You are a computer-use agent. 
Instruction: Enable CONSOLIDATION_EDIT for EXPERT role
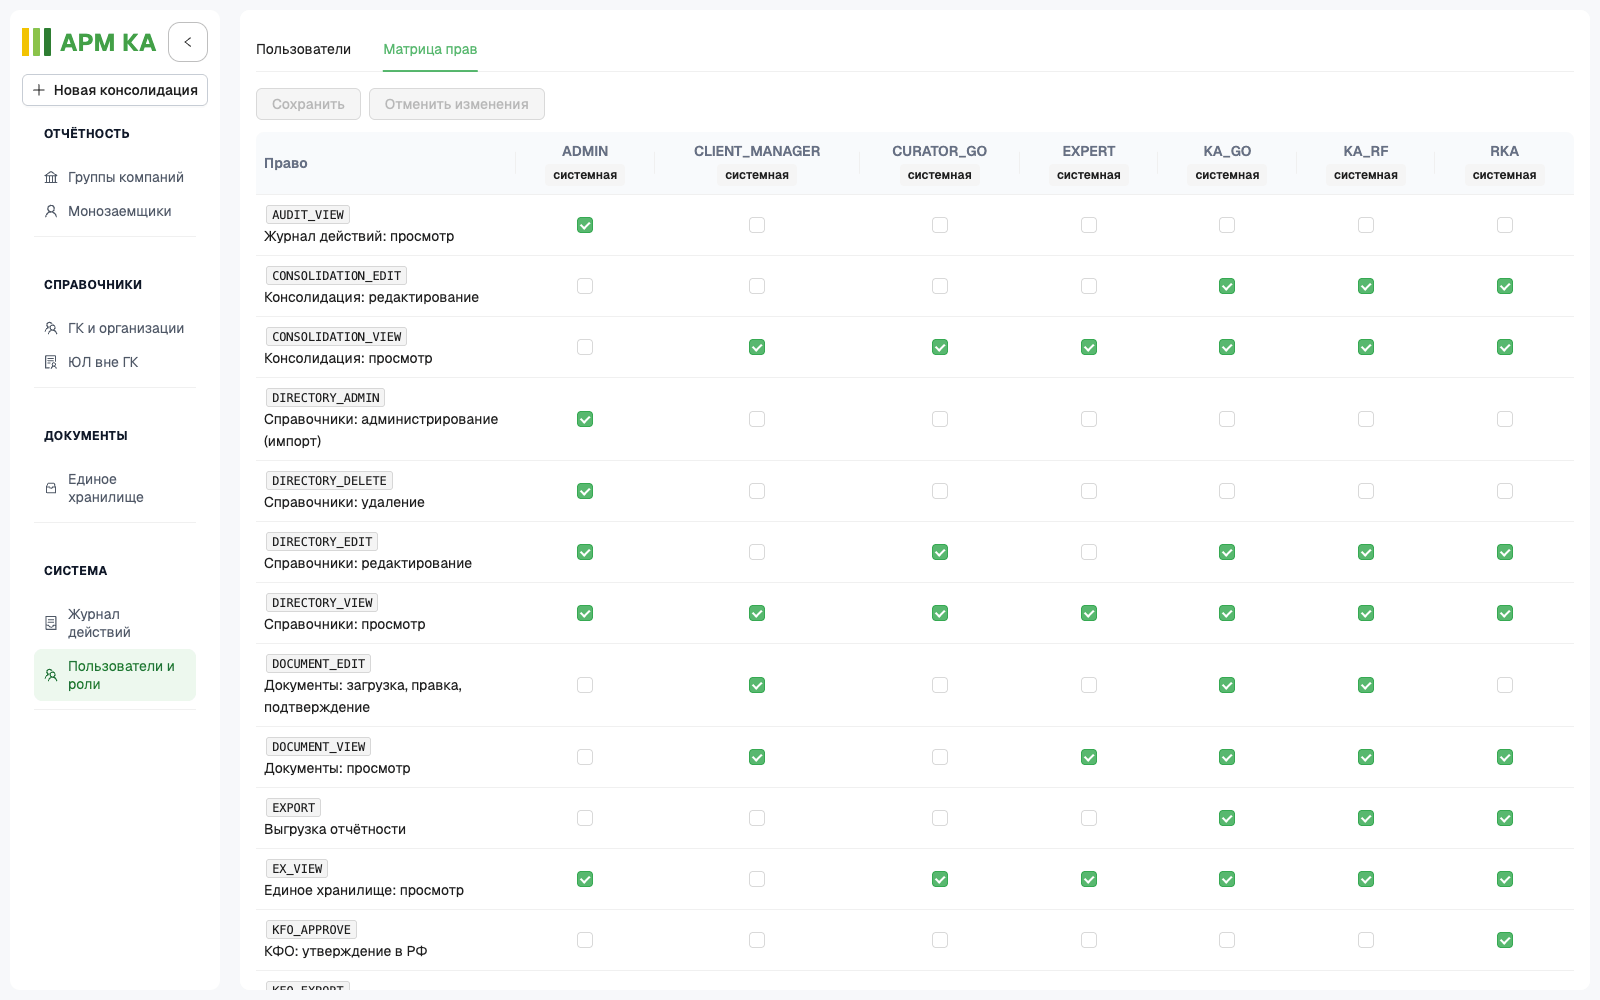click(x=1089, y=286)
